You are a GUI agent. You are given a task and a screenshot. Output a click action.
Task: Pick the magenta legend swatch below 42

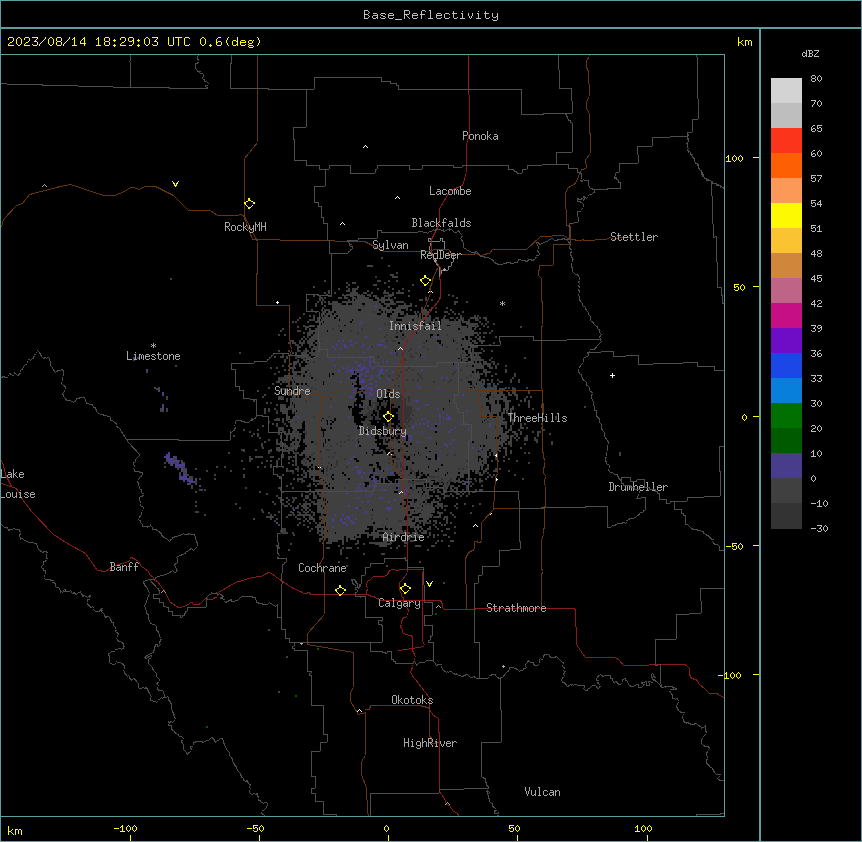(x=786, y=315)
